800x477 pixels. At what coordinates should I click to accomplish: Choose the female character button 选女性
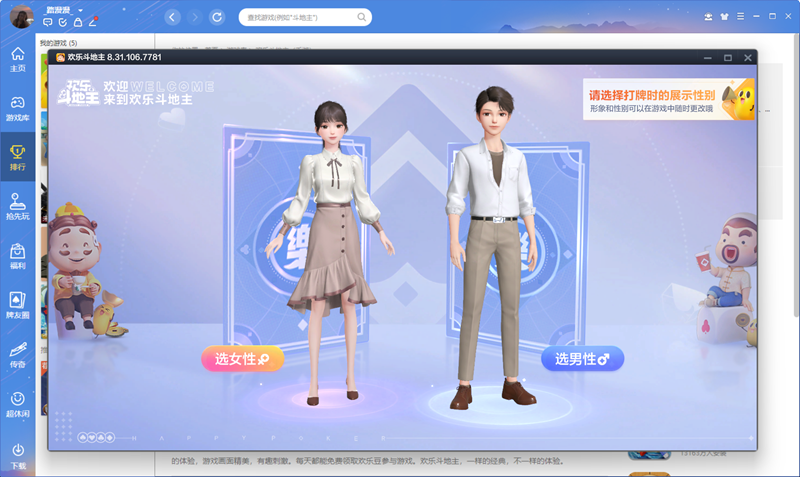coord(242,359)
